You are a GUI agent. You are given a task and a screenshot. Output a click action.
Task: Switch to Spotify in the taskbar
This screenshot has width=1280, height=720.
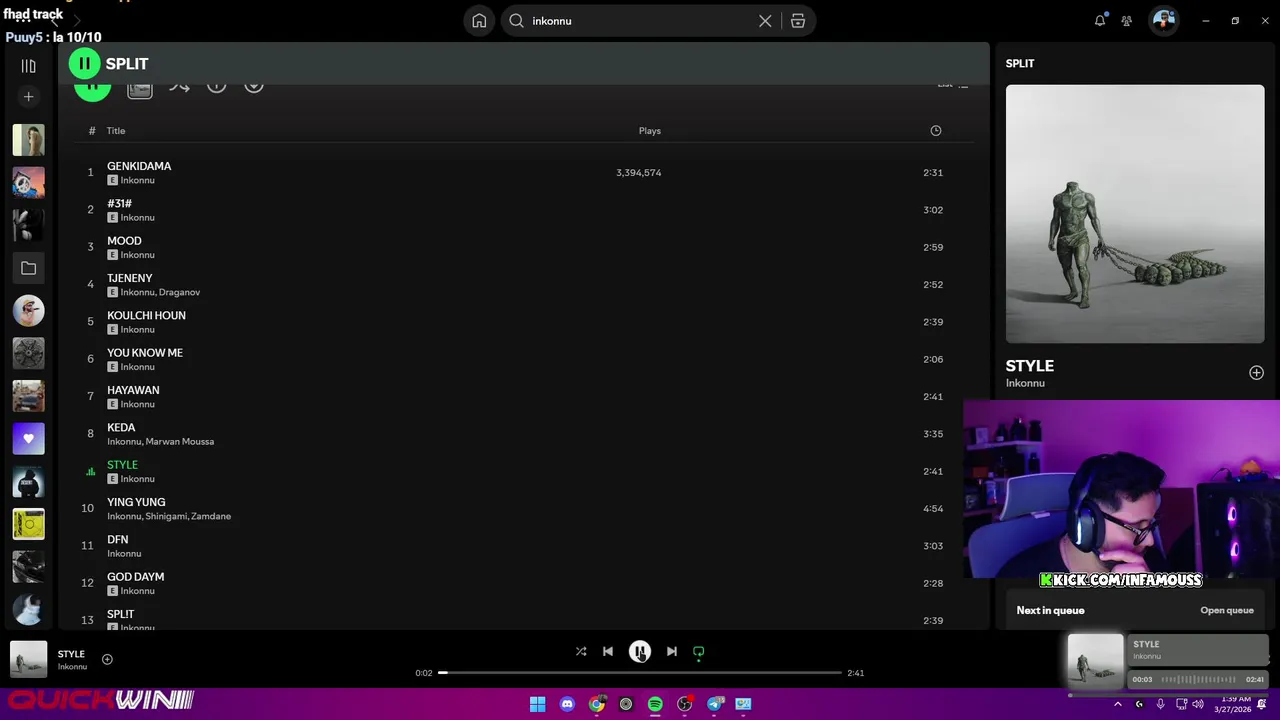click(x=655, y=704)
